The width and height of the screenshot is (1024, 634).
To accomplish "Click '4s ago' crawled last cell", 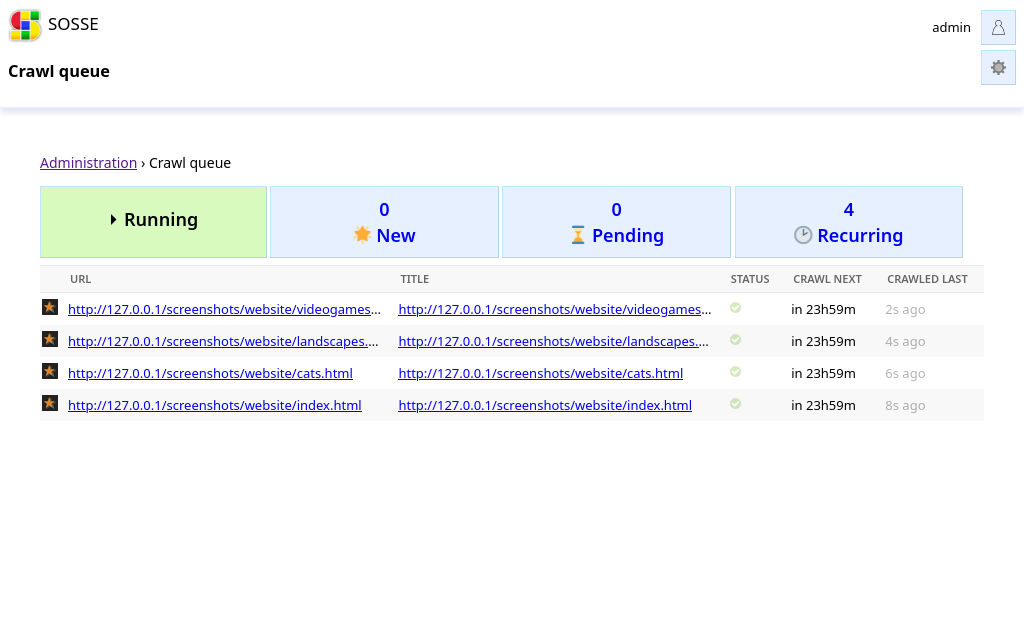I will click(x=905, y=341).
